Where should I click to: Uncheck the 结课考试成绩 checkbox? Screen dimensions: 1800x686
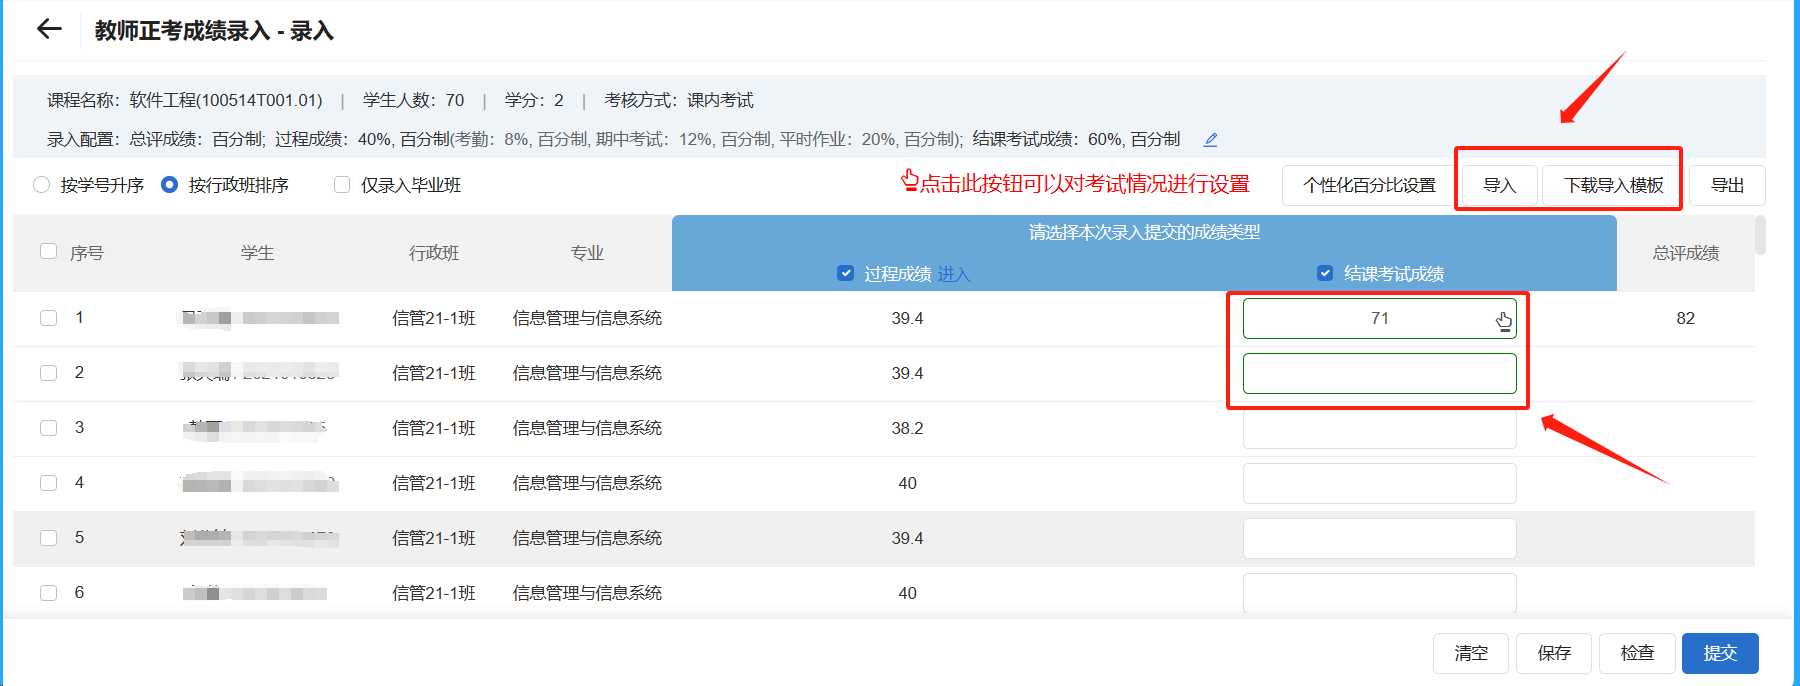pos(1325,274)
